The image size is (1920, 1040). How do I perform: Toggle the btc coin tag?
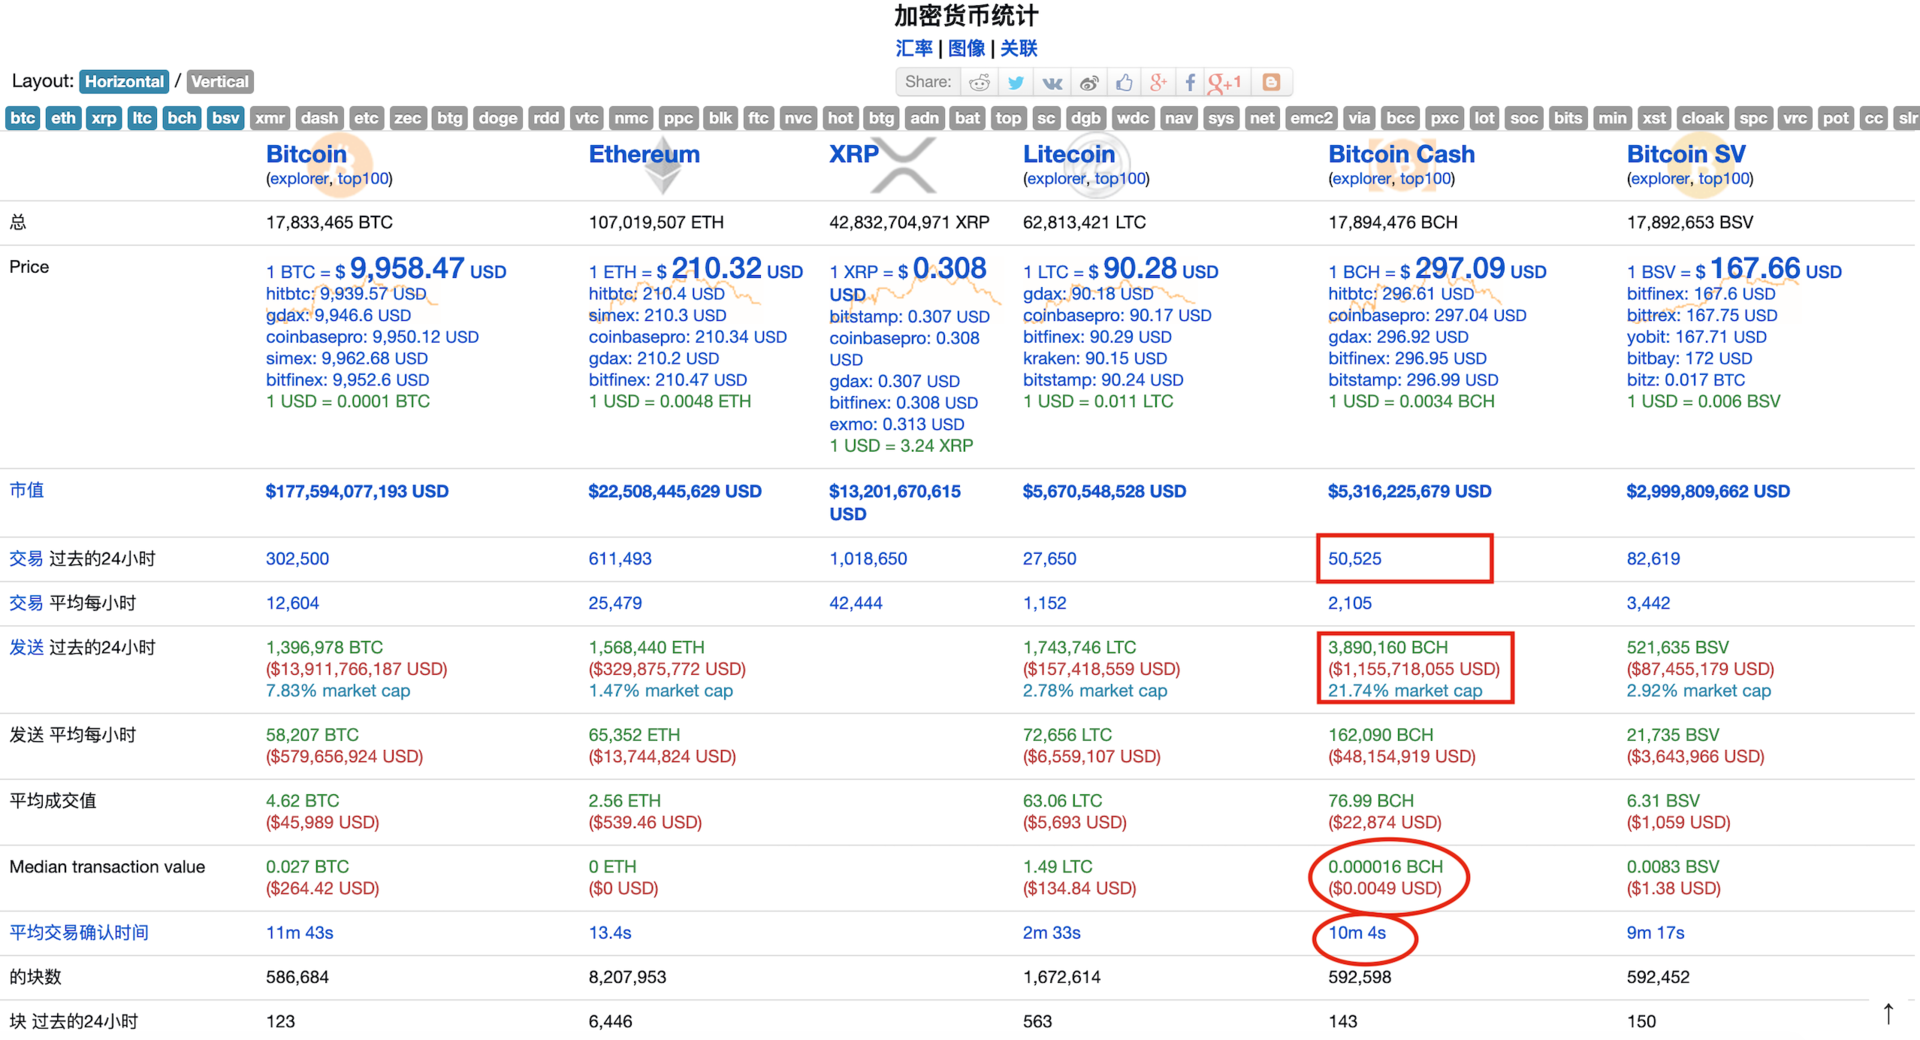[22, 118]
